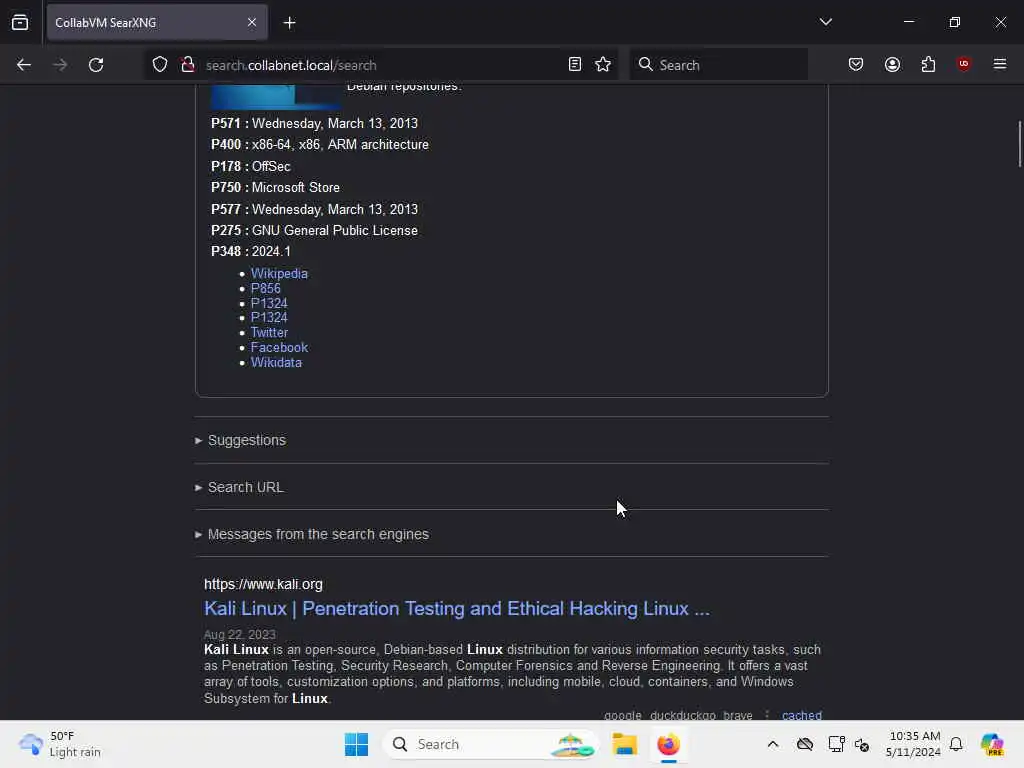The image size is (1024, 768).
Task: Reload the current page
Action: [x=96, y=65]
